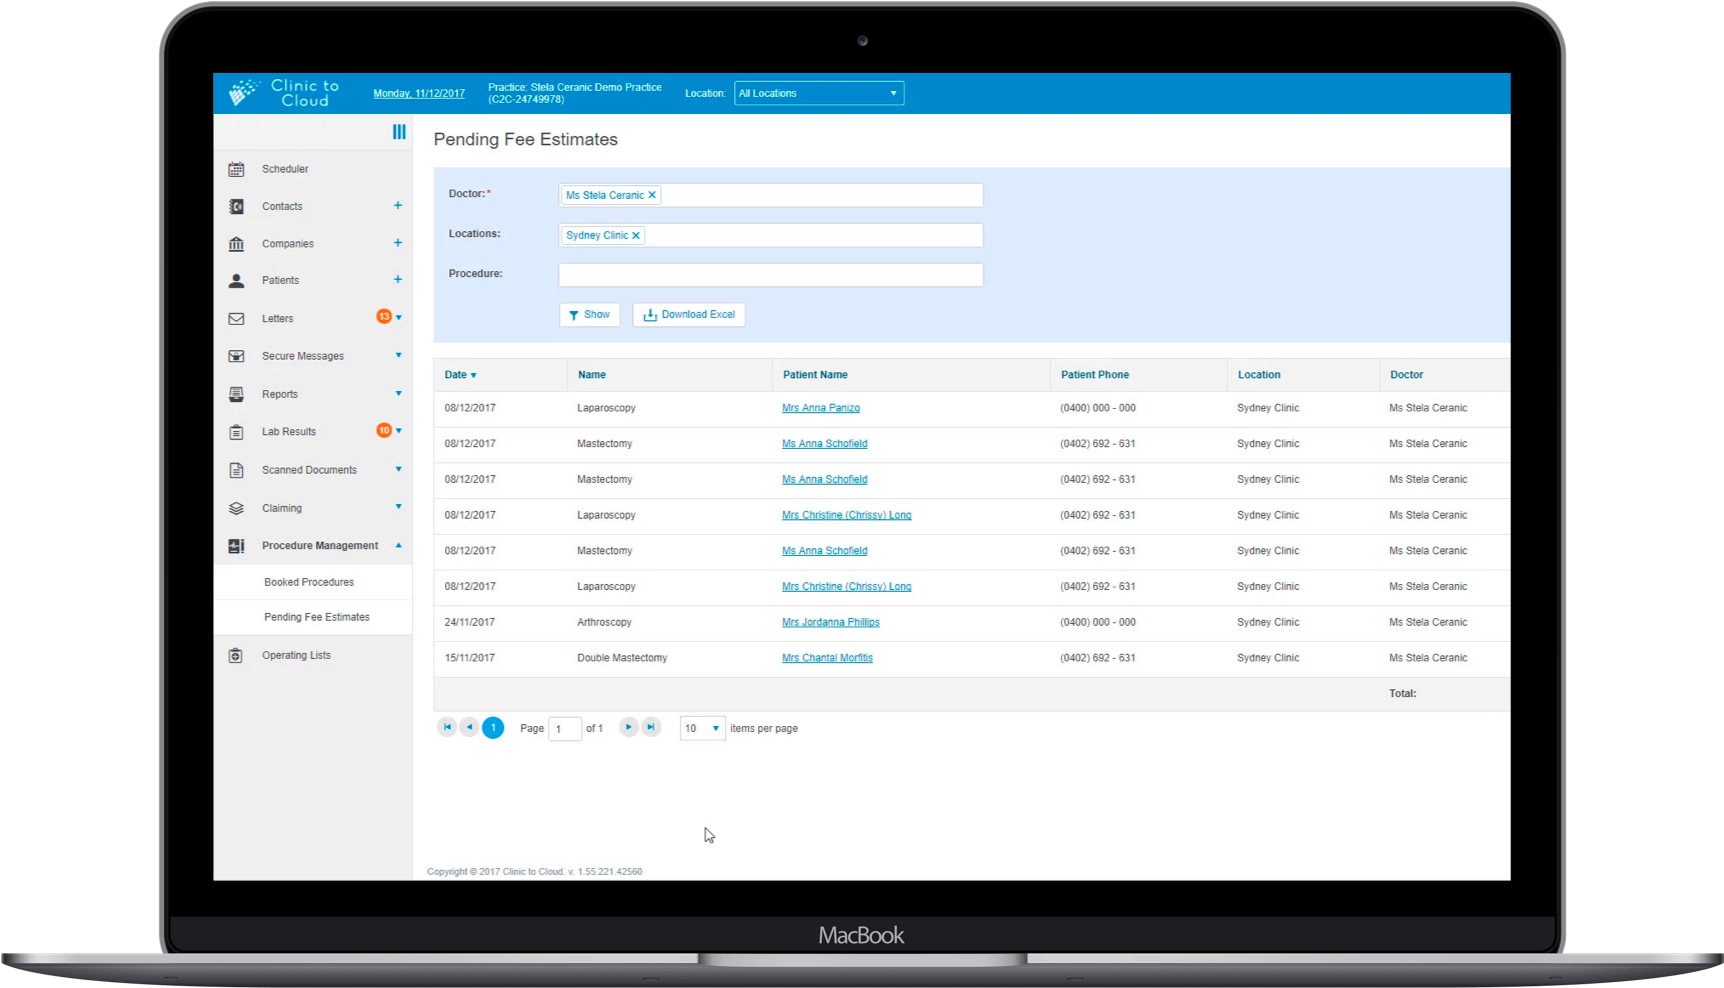
Task: Collapse the sidebar using the three-bar icon
Action: tap(399, 132)
